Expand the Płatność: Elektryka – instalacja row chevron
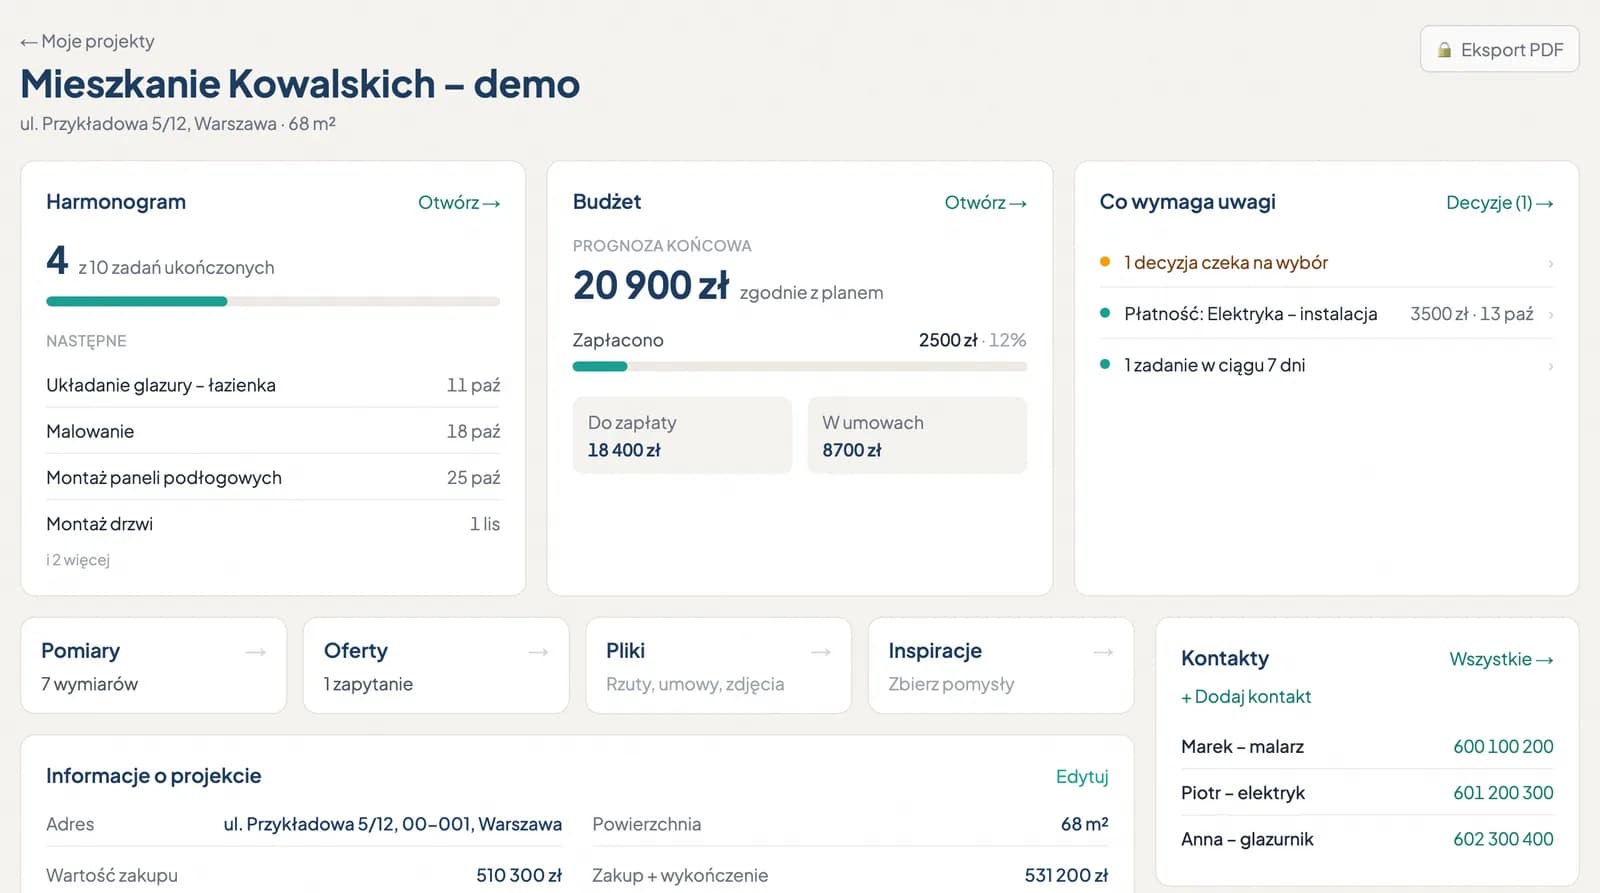This screenshot has width=1600, height=893. 1550,315
